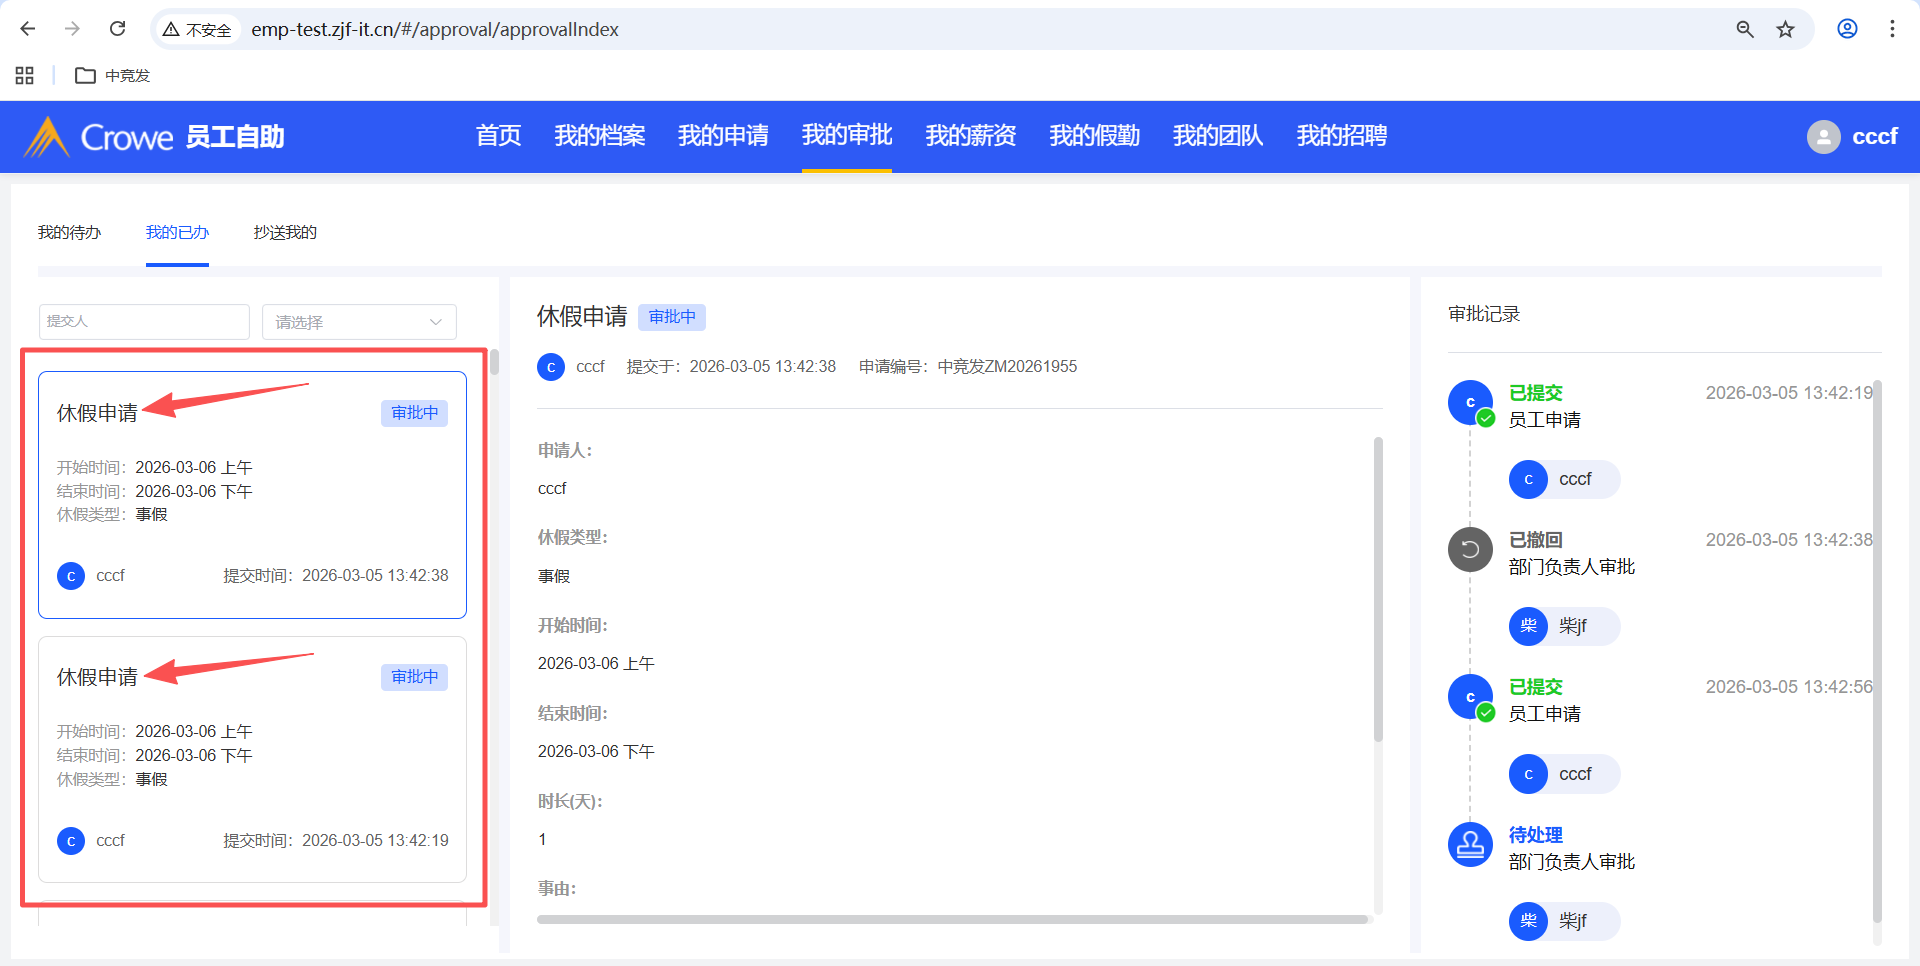Image resolution: width=1920 pixels, height=966 pixels.
Task: Open the 中竞发 bookmarks folder
Action: (113, 75)
